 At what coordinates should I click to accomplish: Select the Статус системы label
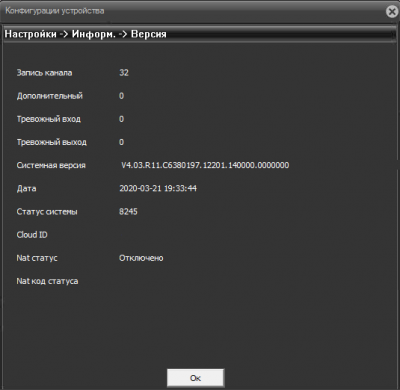point(47,212)
